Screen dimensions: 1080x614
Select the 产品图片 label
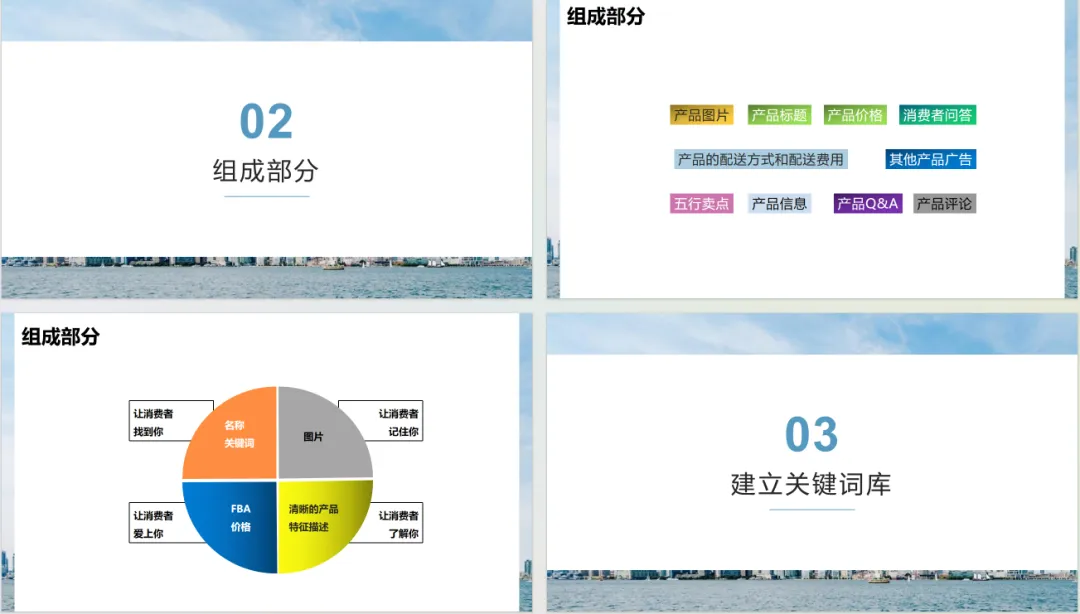(x=701, y=115)
